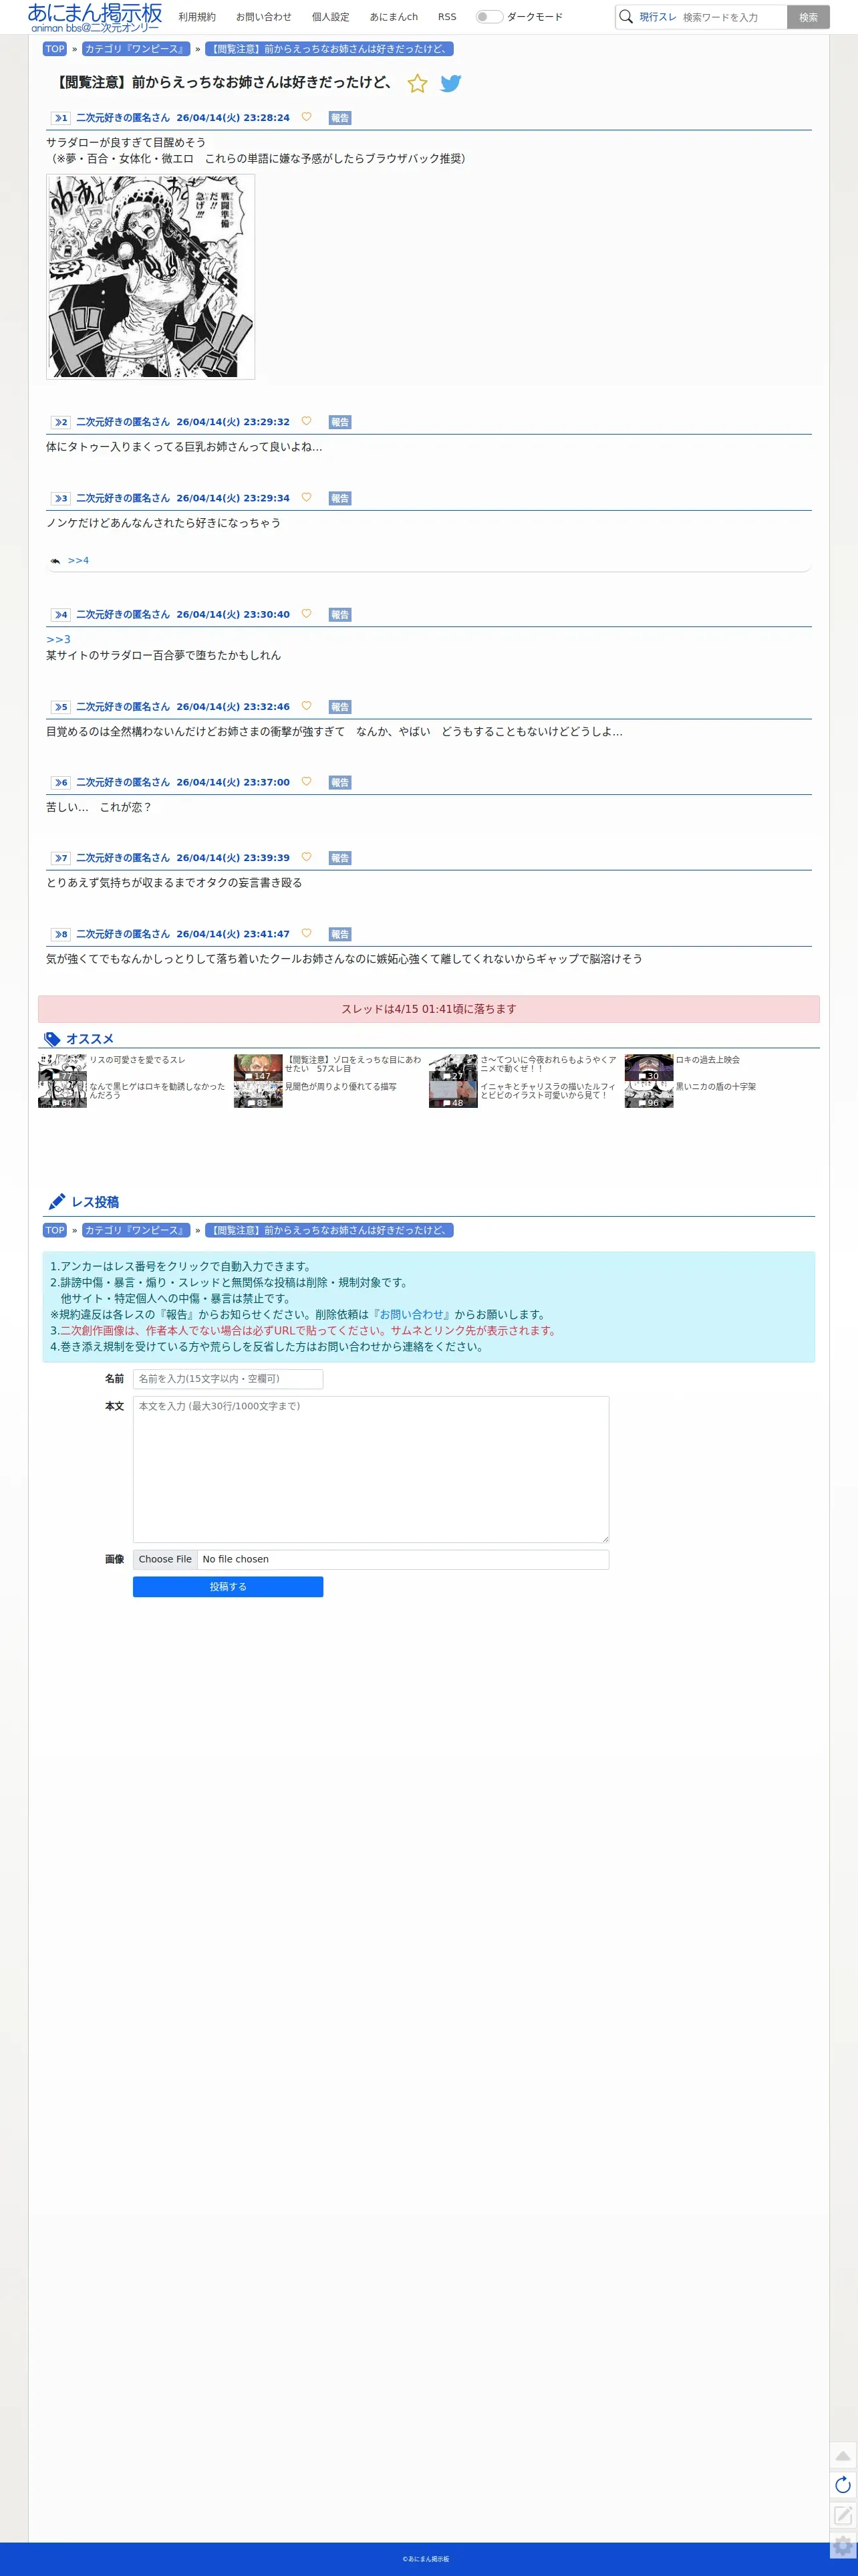Follow the >>4 reply link under post 3
The width and height of the screenshot is (858, 2576).
click(78, 561)
